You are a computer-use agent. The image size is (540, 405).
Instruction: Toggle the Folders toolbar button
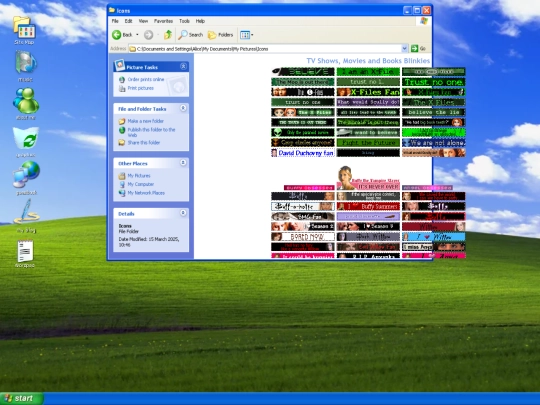coord(221,34)
